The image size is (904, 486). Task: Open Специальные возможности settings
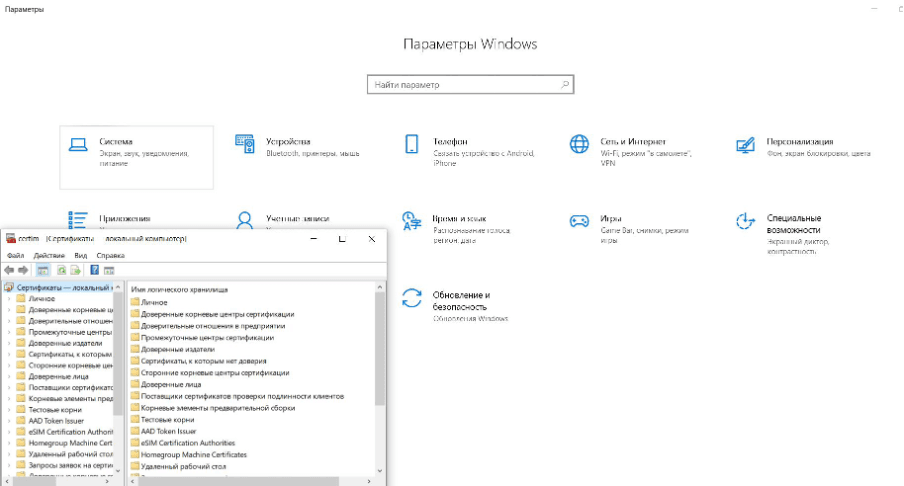(784, 233)
